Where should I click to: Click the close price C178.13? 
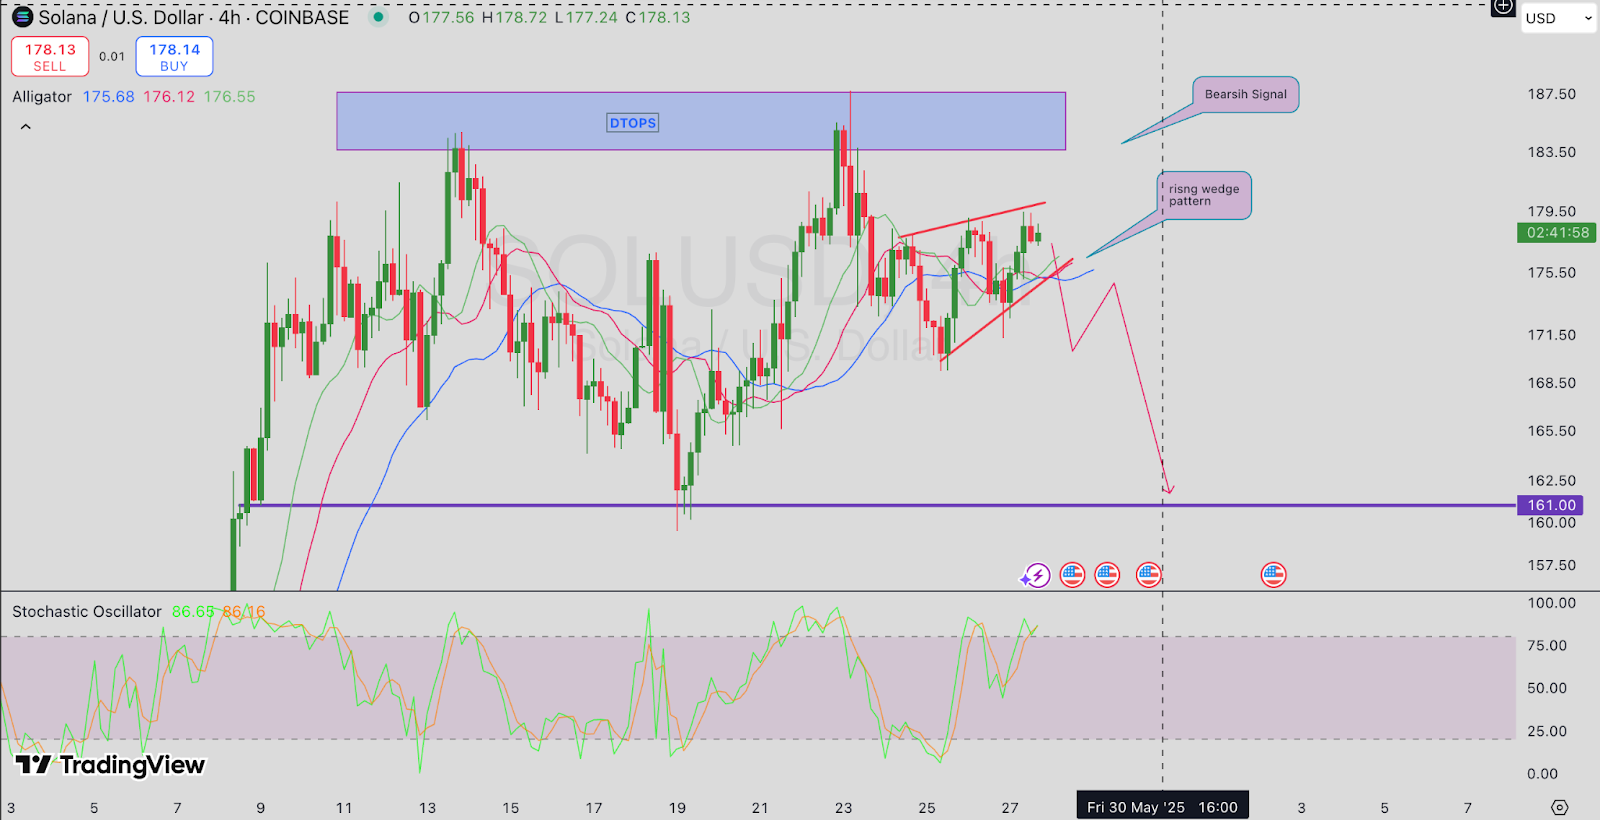[x=658, y=18]
